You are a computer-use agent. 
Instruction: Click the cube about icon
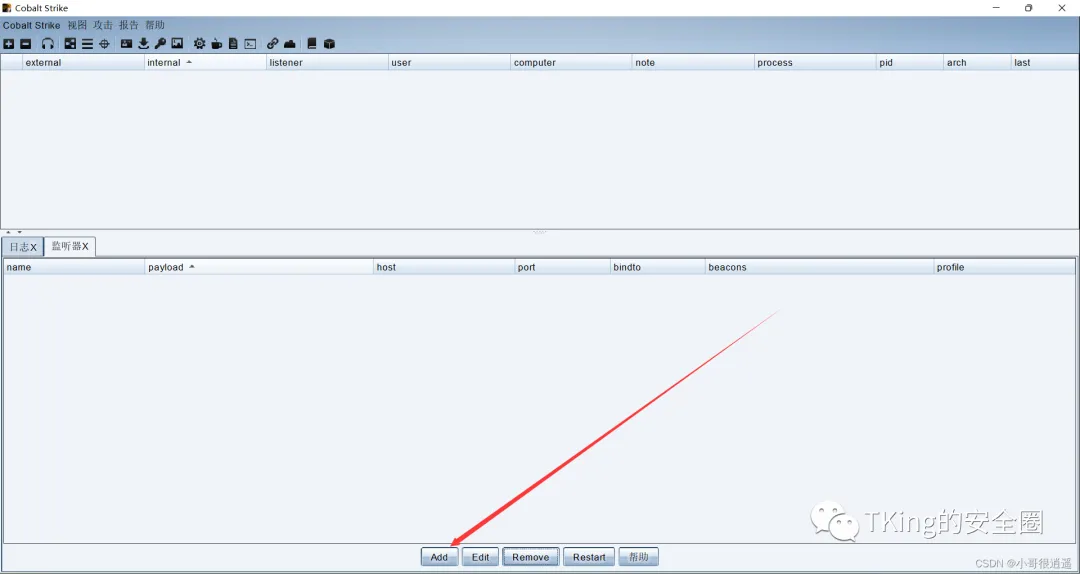click(329, 43)
